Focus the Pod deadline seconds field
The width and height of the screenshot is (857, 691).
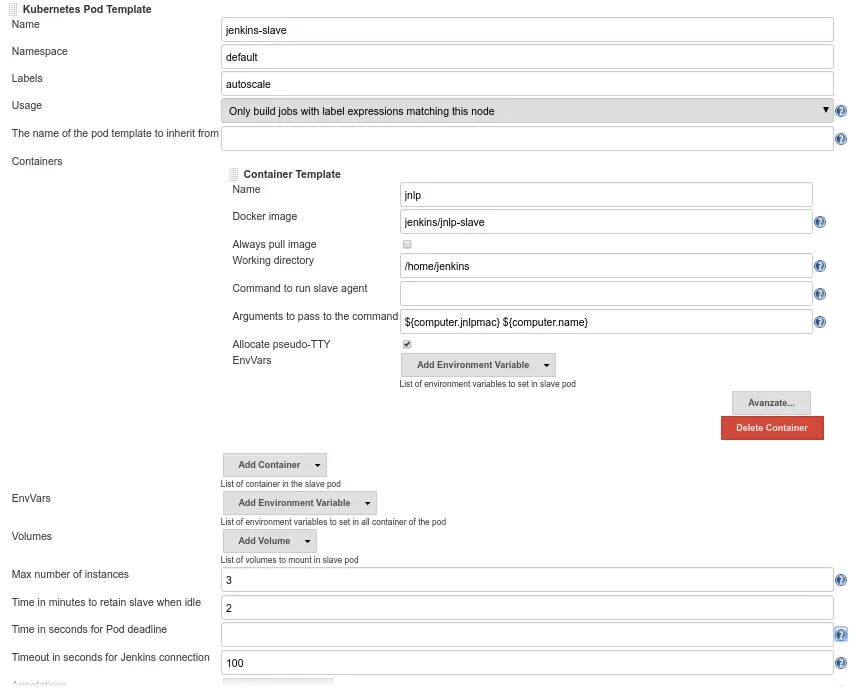(x=527, y=635)
